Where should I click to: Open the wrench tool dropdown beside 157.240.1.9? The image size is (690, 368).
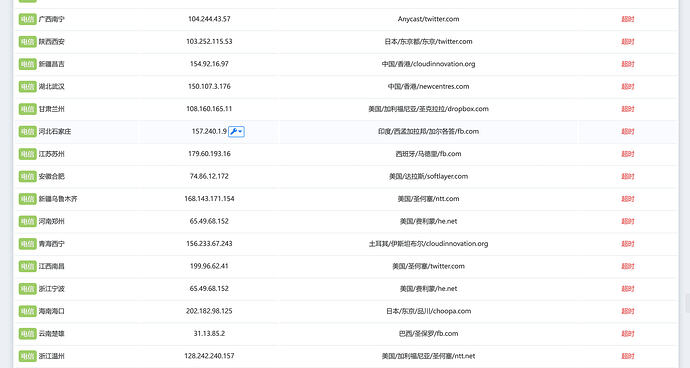pos(236,132)
